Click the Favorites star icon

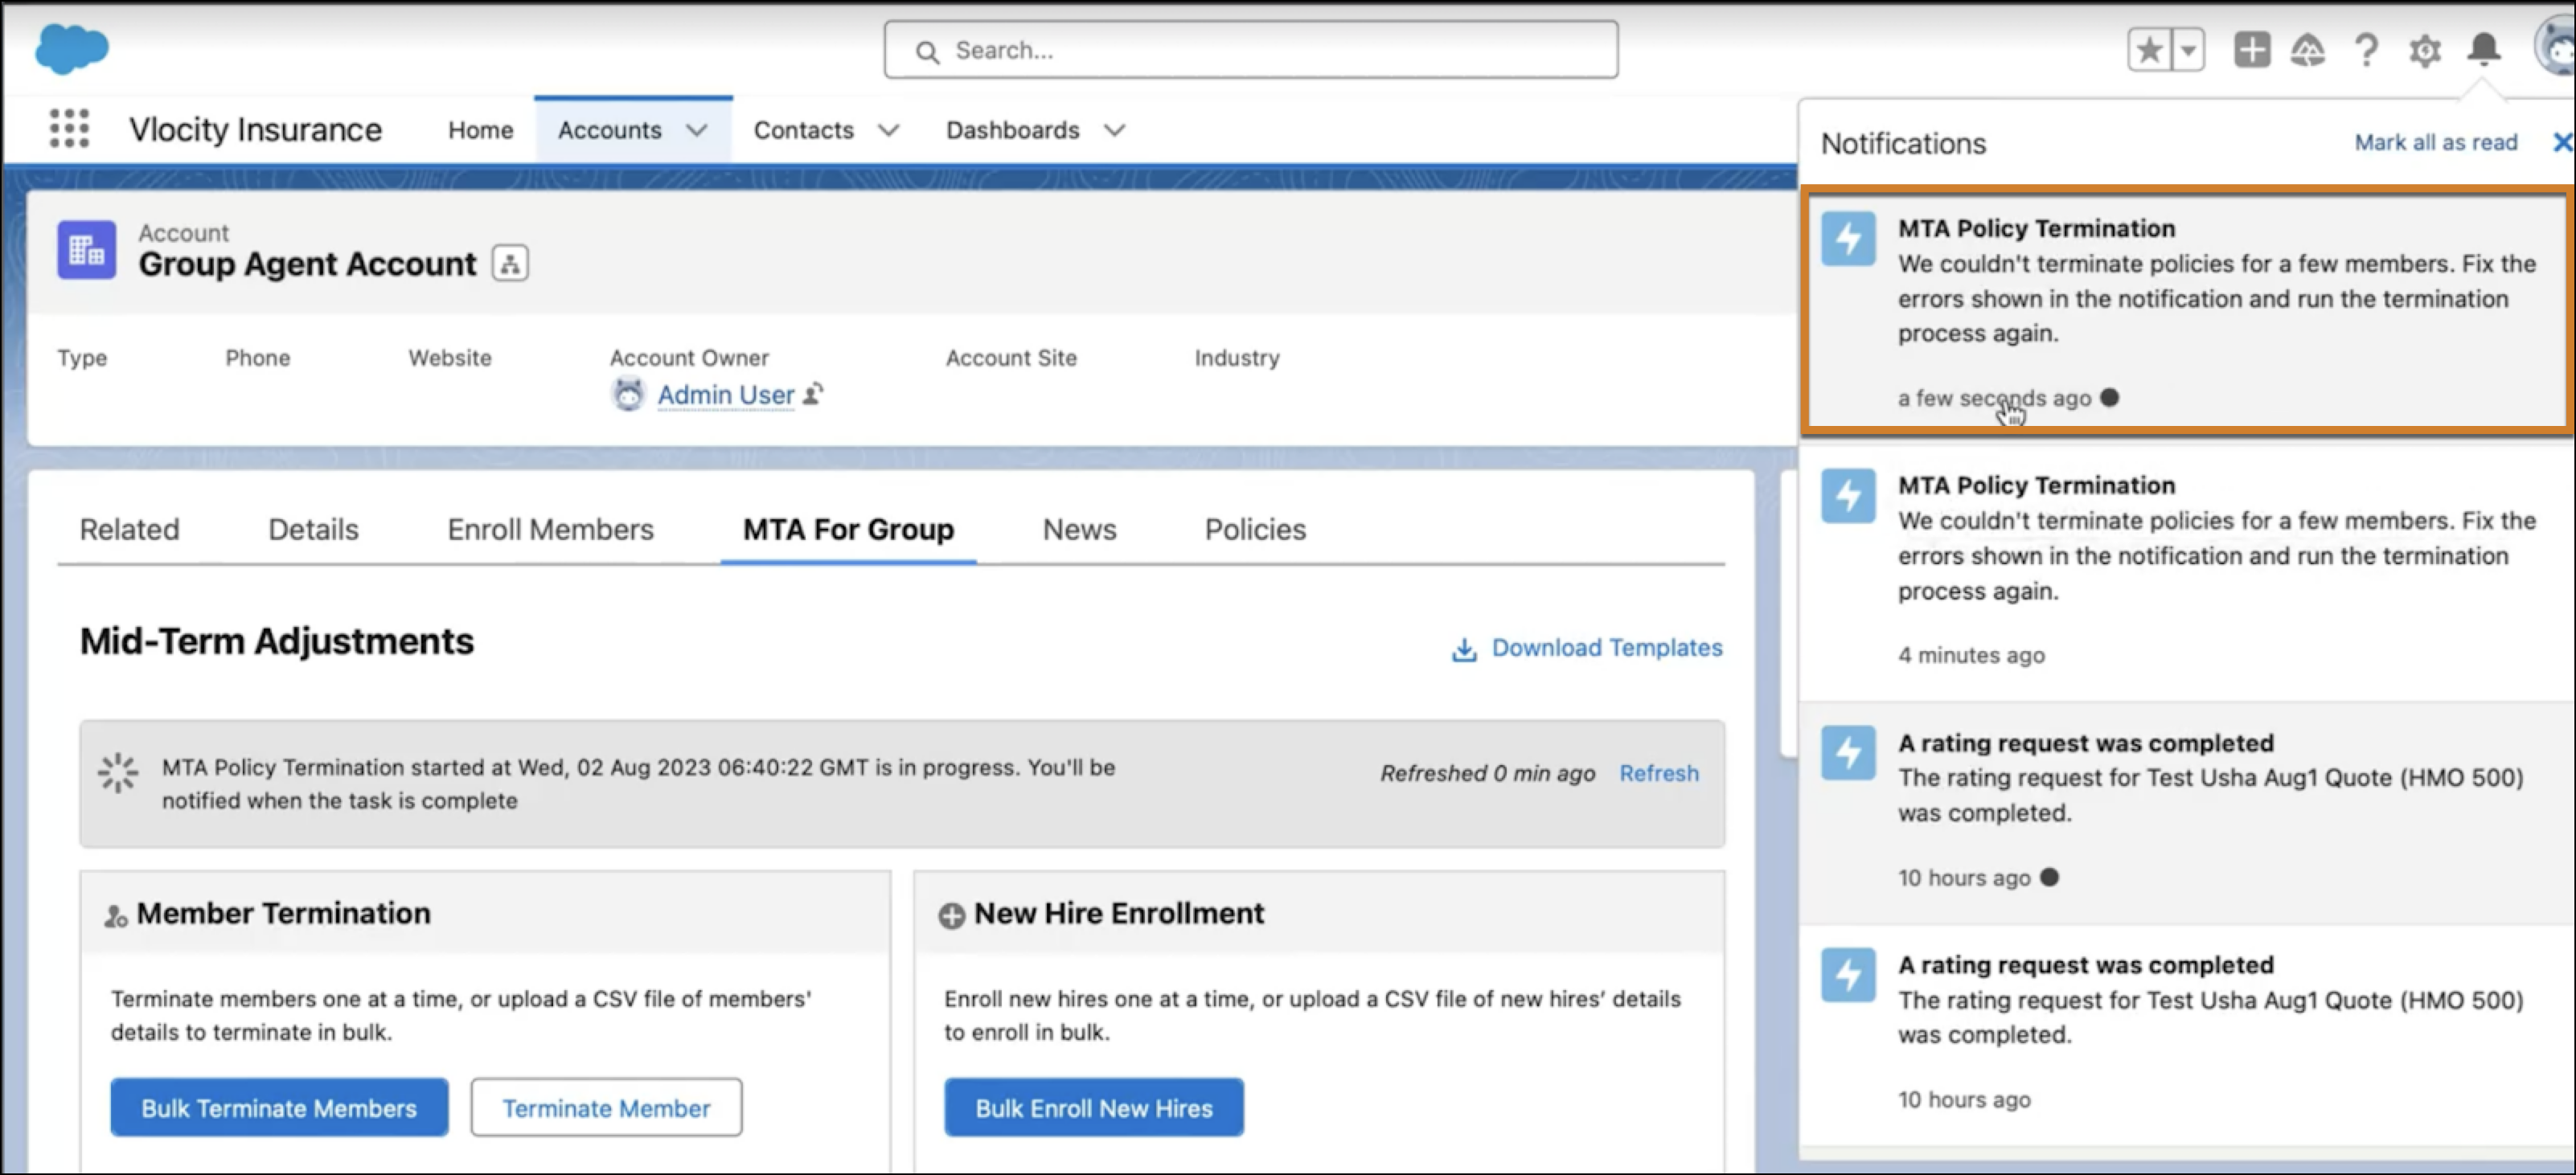[x=2149, y=50]
